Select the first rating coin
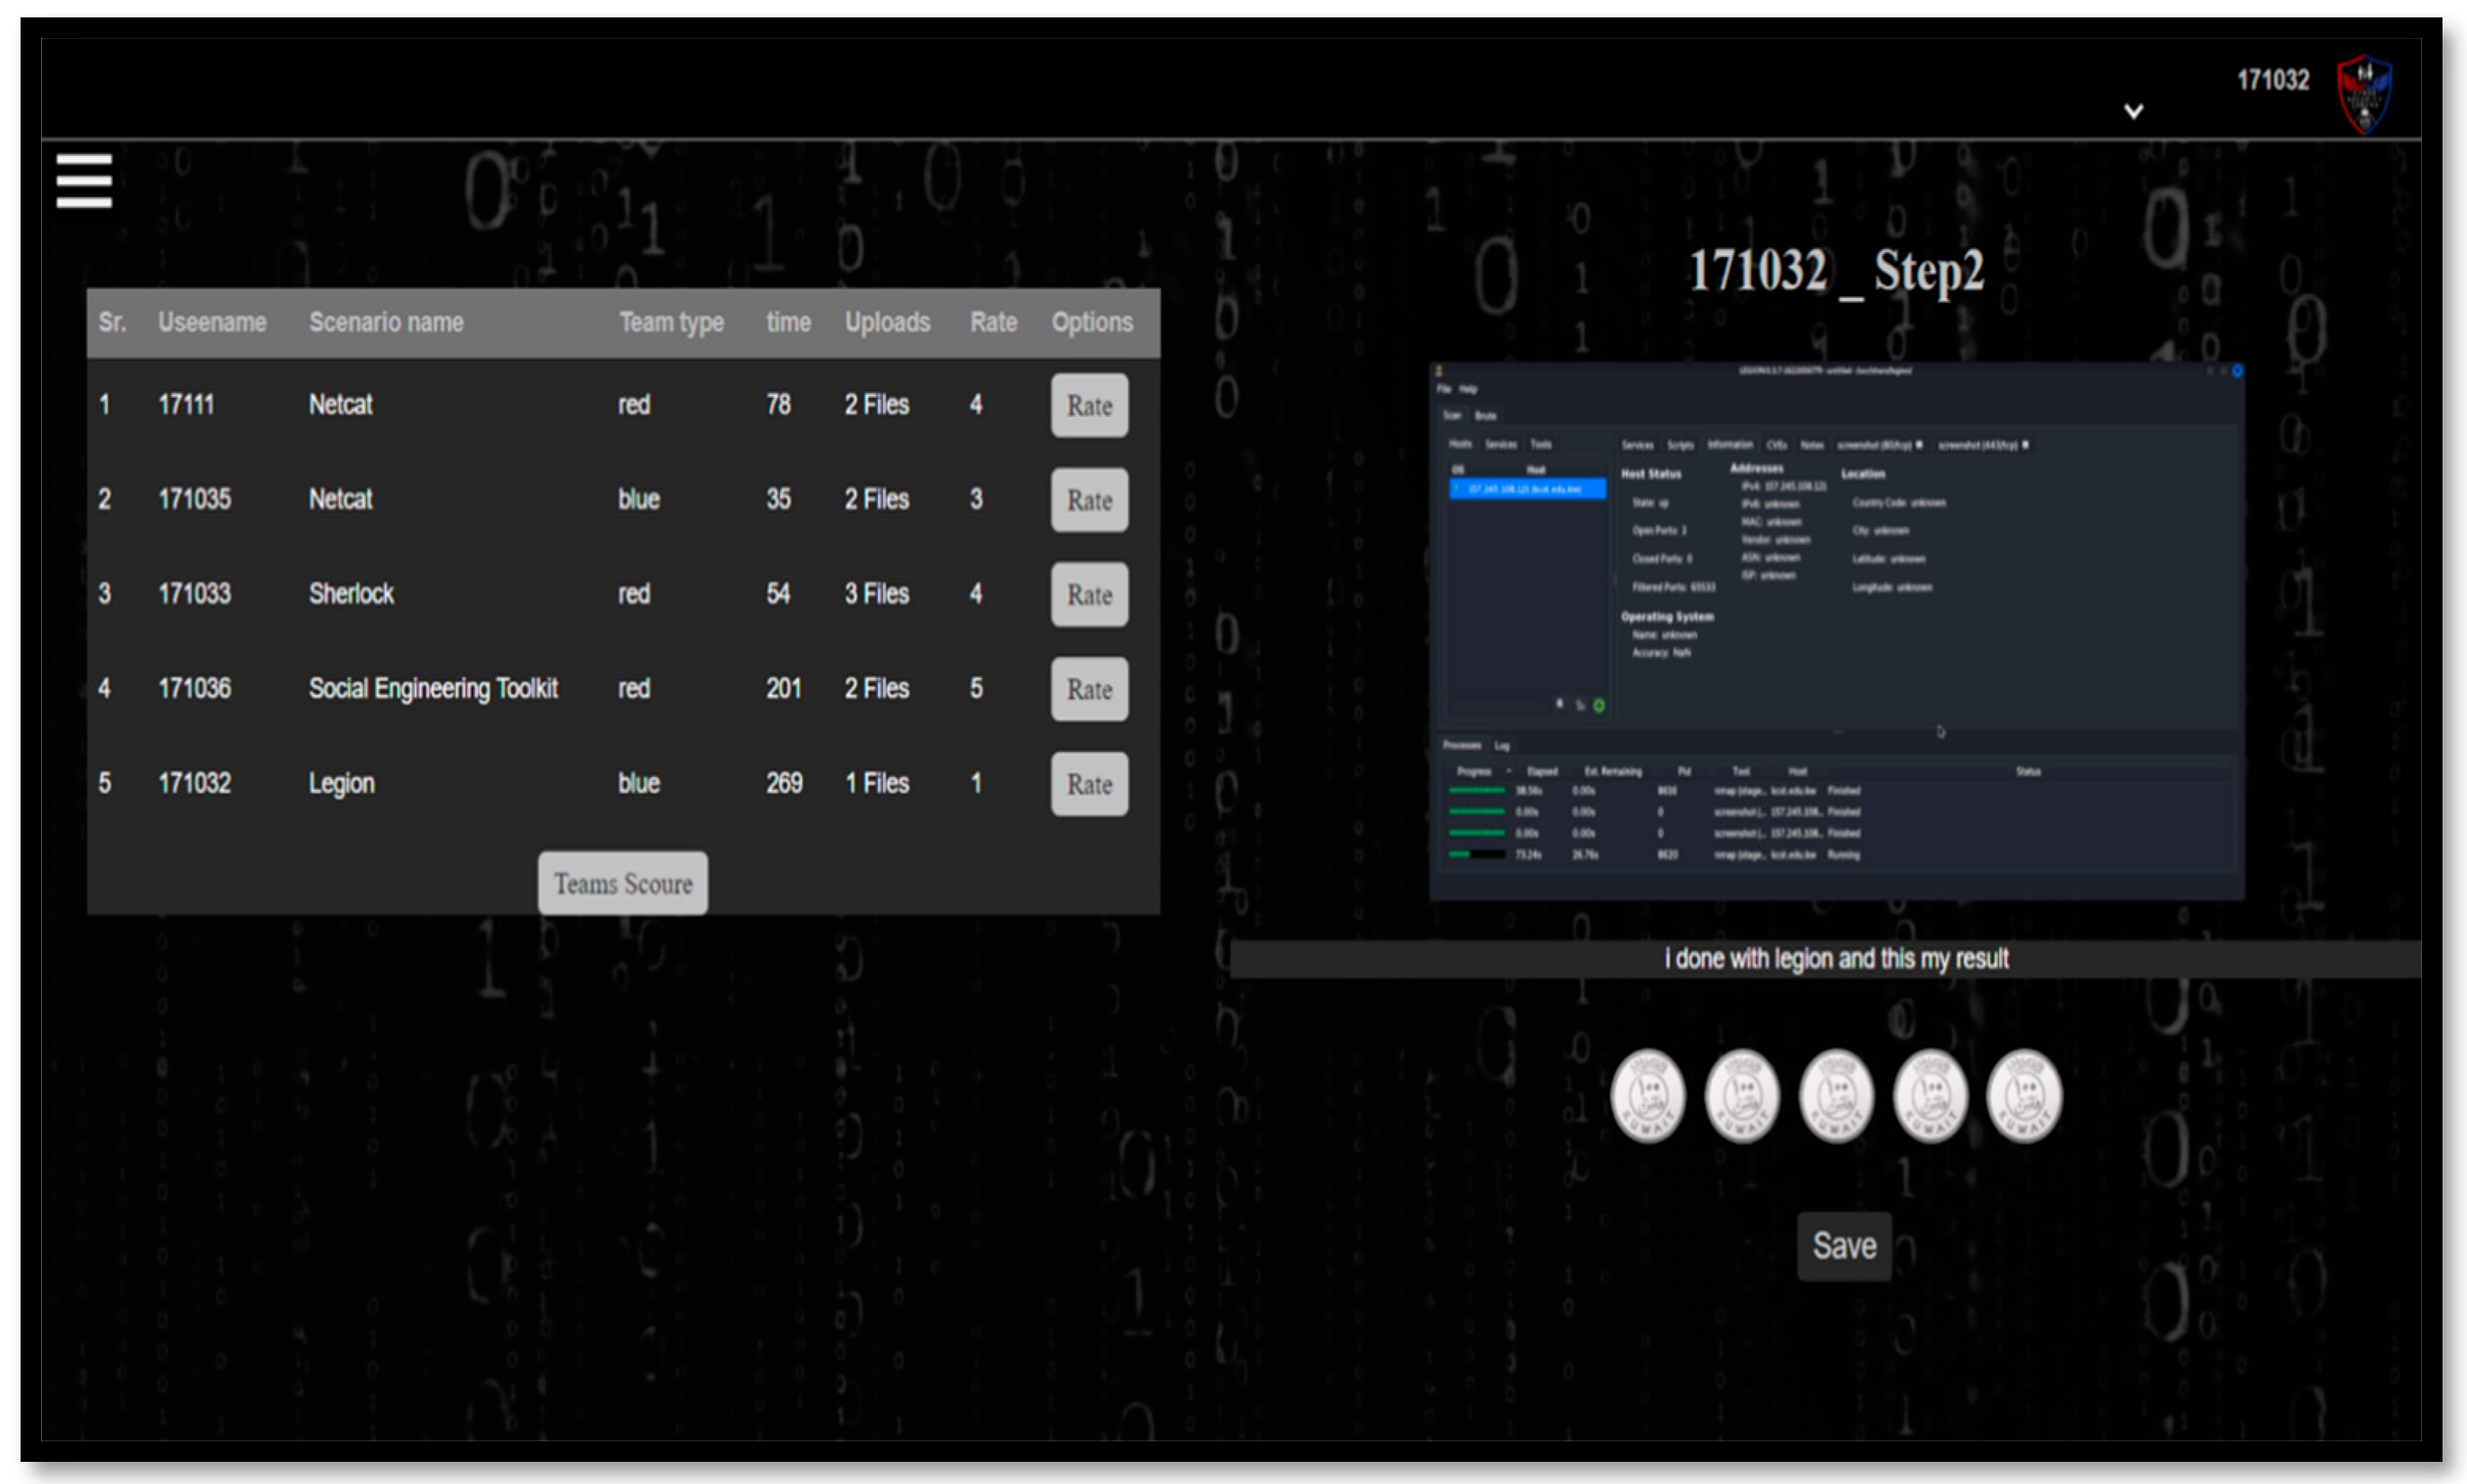The image size is (2467, 1484). [x=1647, y=1096]
